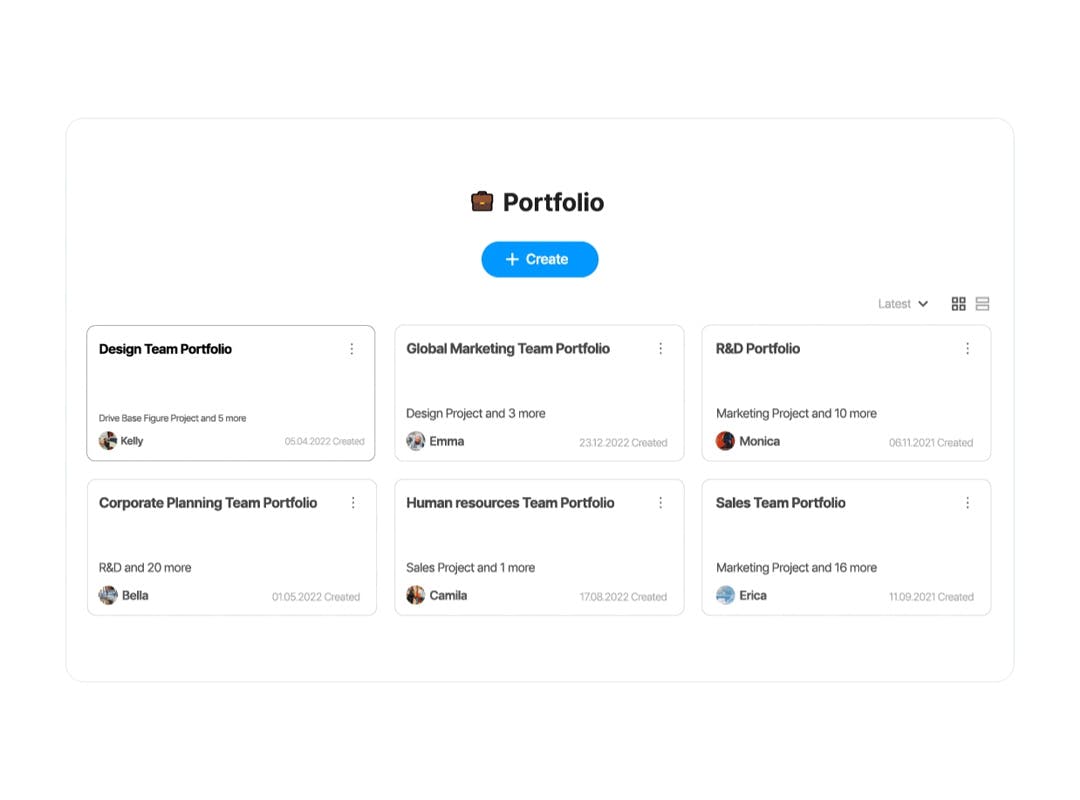Open Global Marketing Team Portfolio options menu
1080x800 pixels.
[661, 349]
